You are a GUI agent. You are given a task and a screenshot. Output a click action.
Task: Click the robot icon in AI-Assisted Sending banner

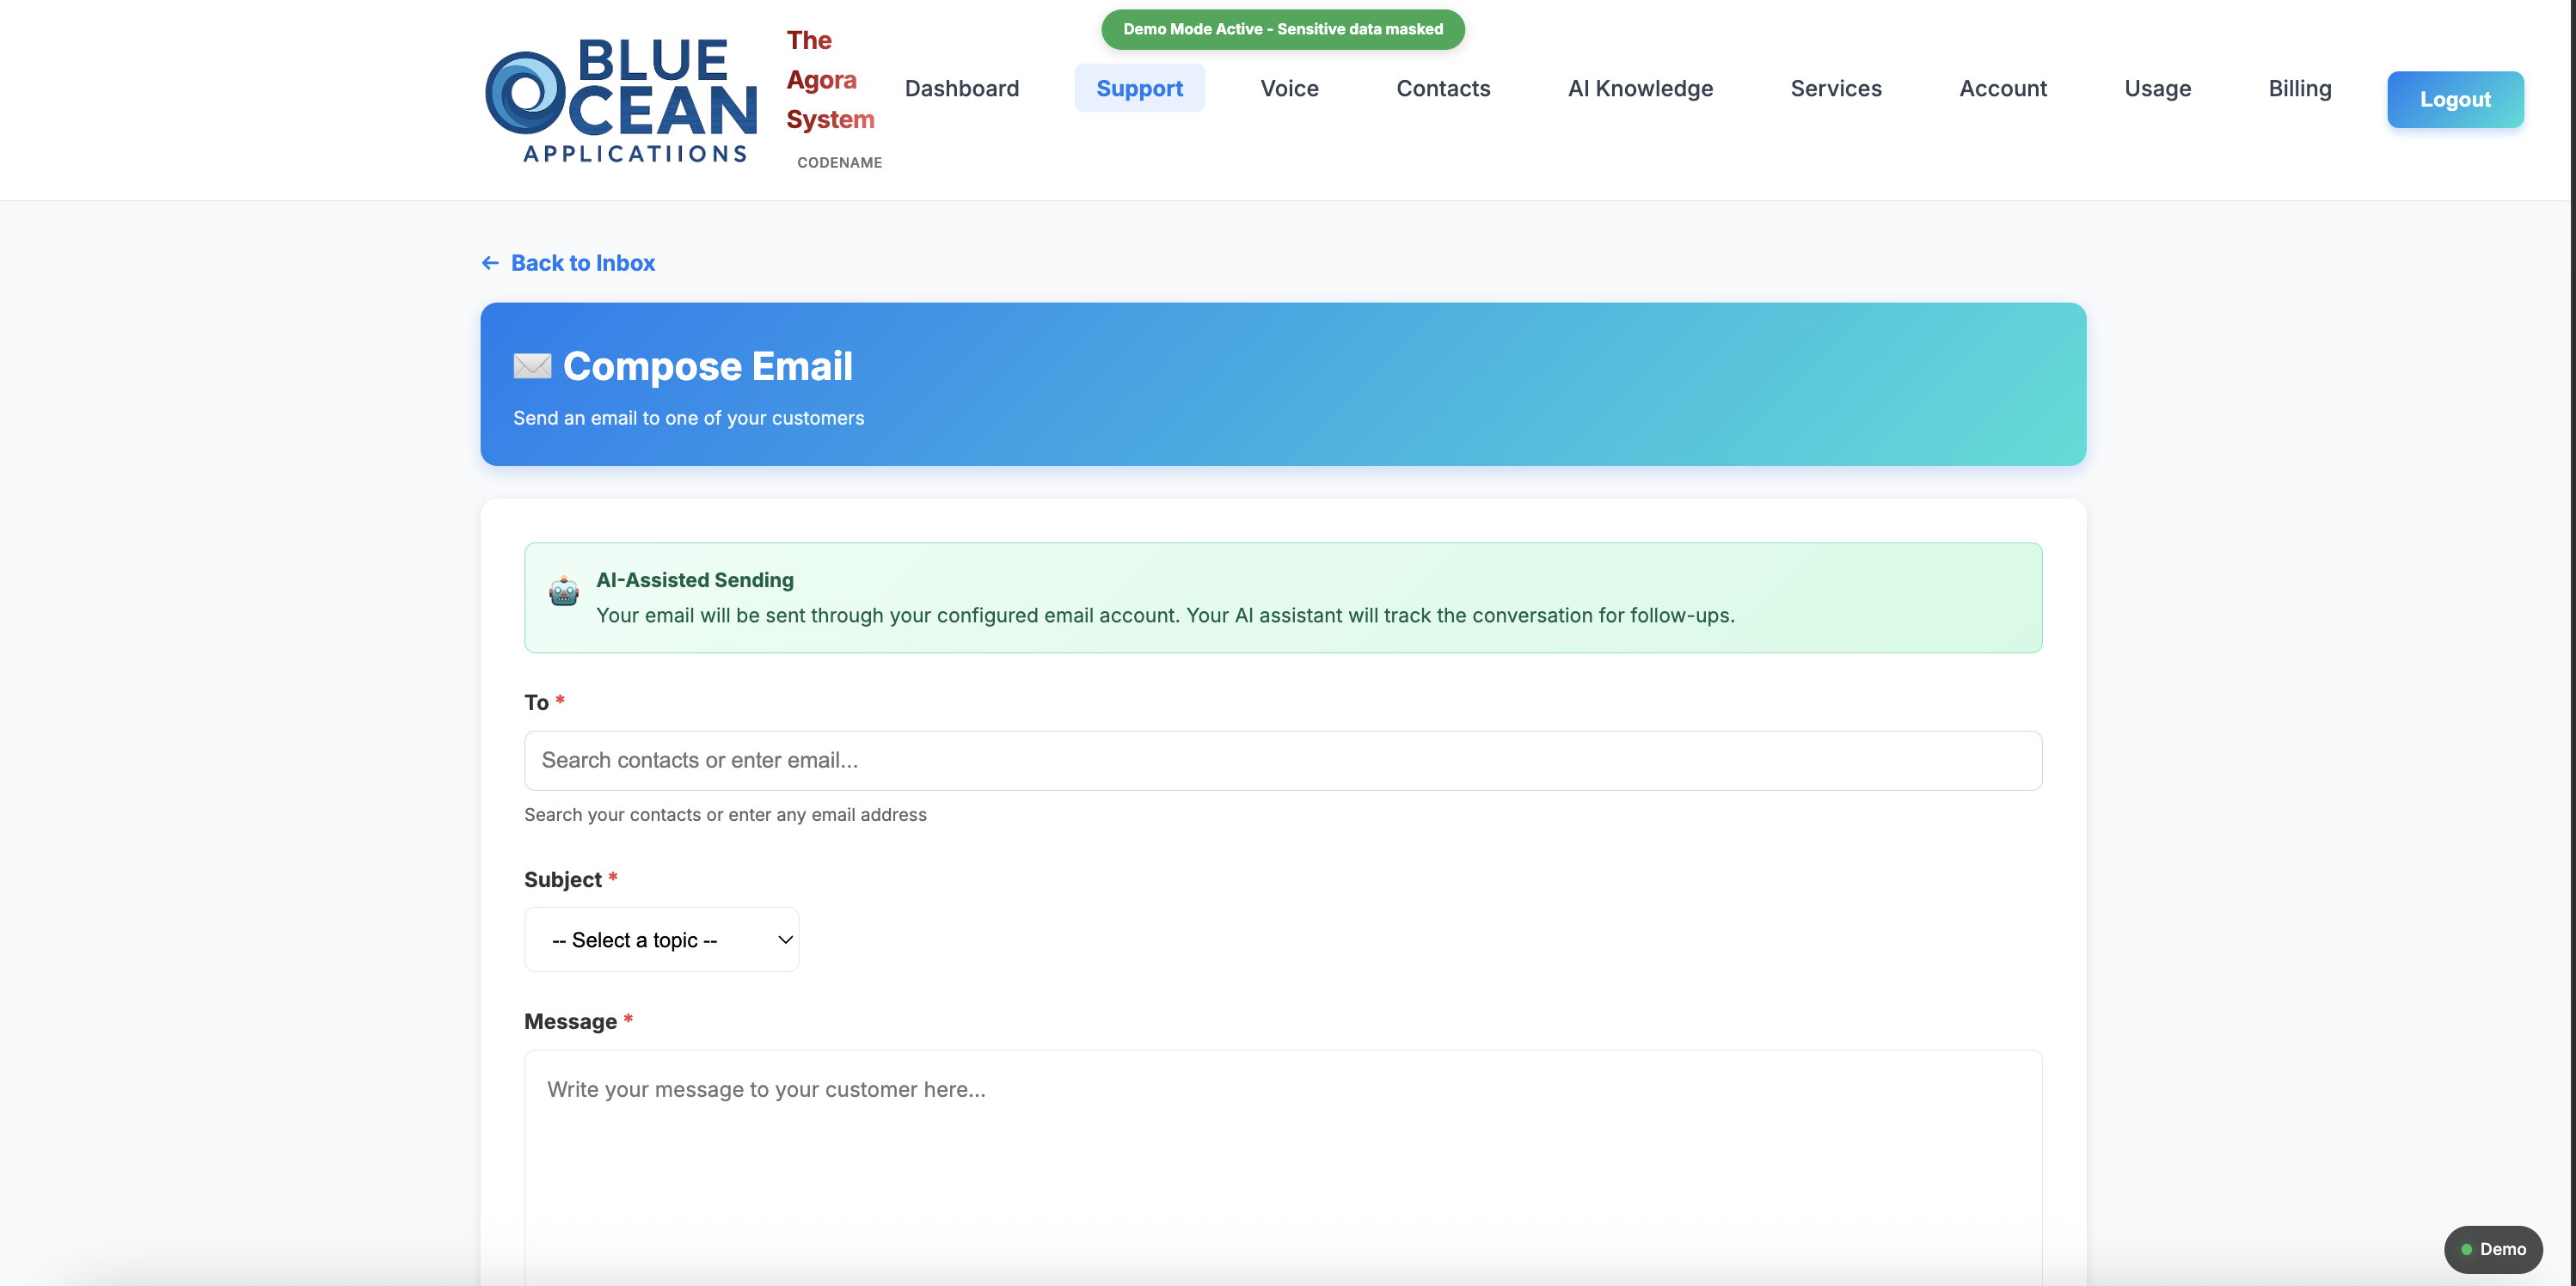(563, 590)
